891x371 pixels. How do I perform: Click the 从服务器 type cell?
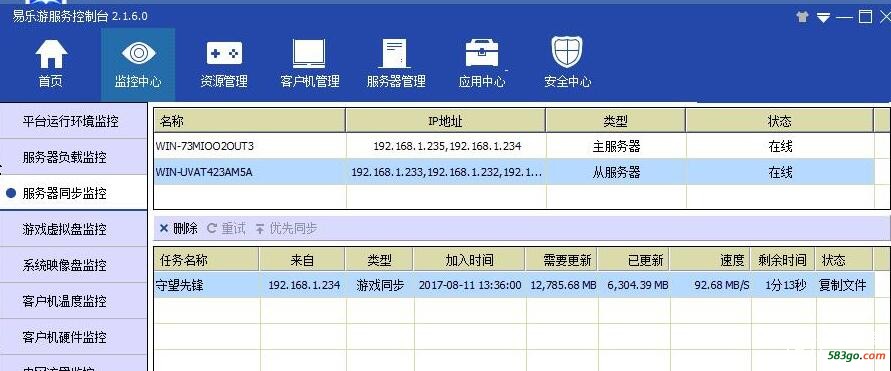[x=616, y=172]
